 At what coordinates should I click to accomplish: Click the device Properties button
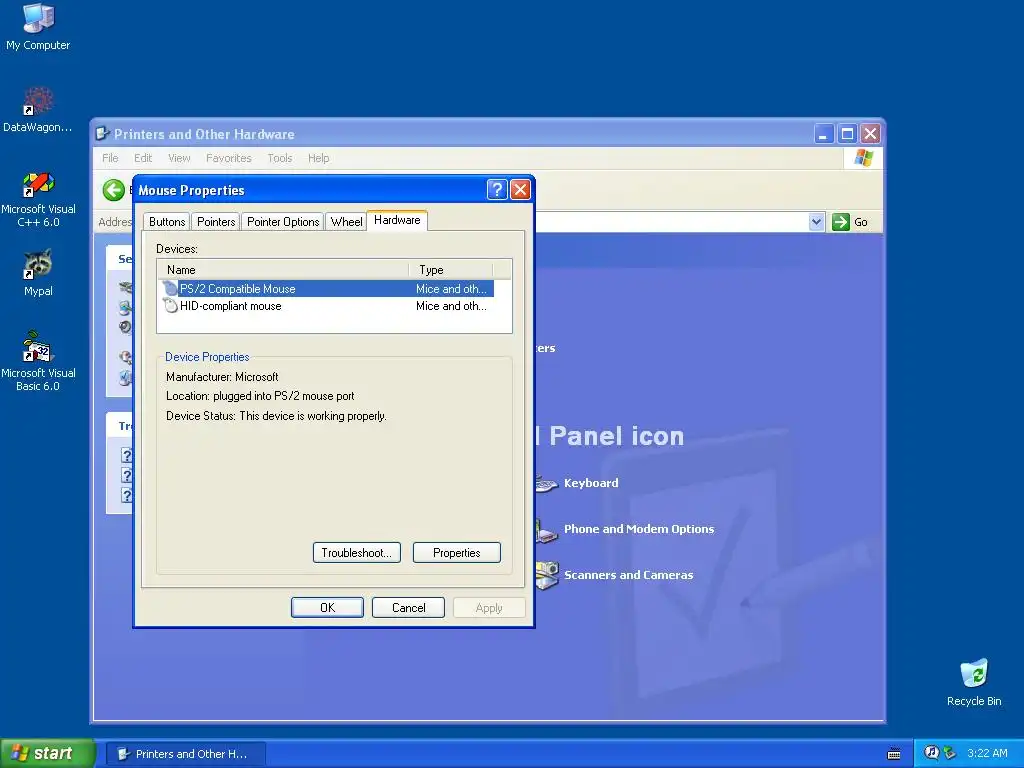coord(456,552)
